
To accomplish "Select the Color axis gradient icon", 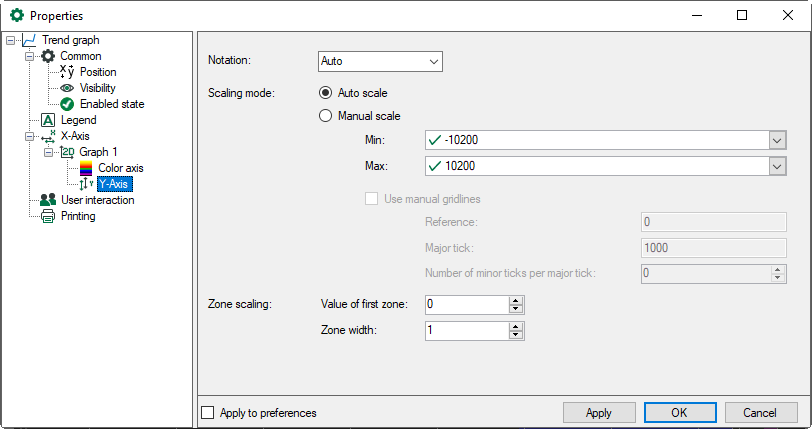I will click(x=86, y=168).
